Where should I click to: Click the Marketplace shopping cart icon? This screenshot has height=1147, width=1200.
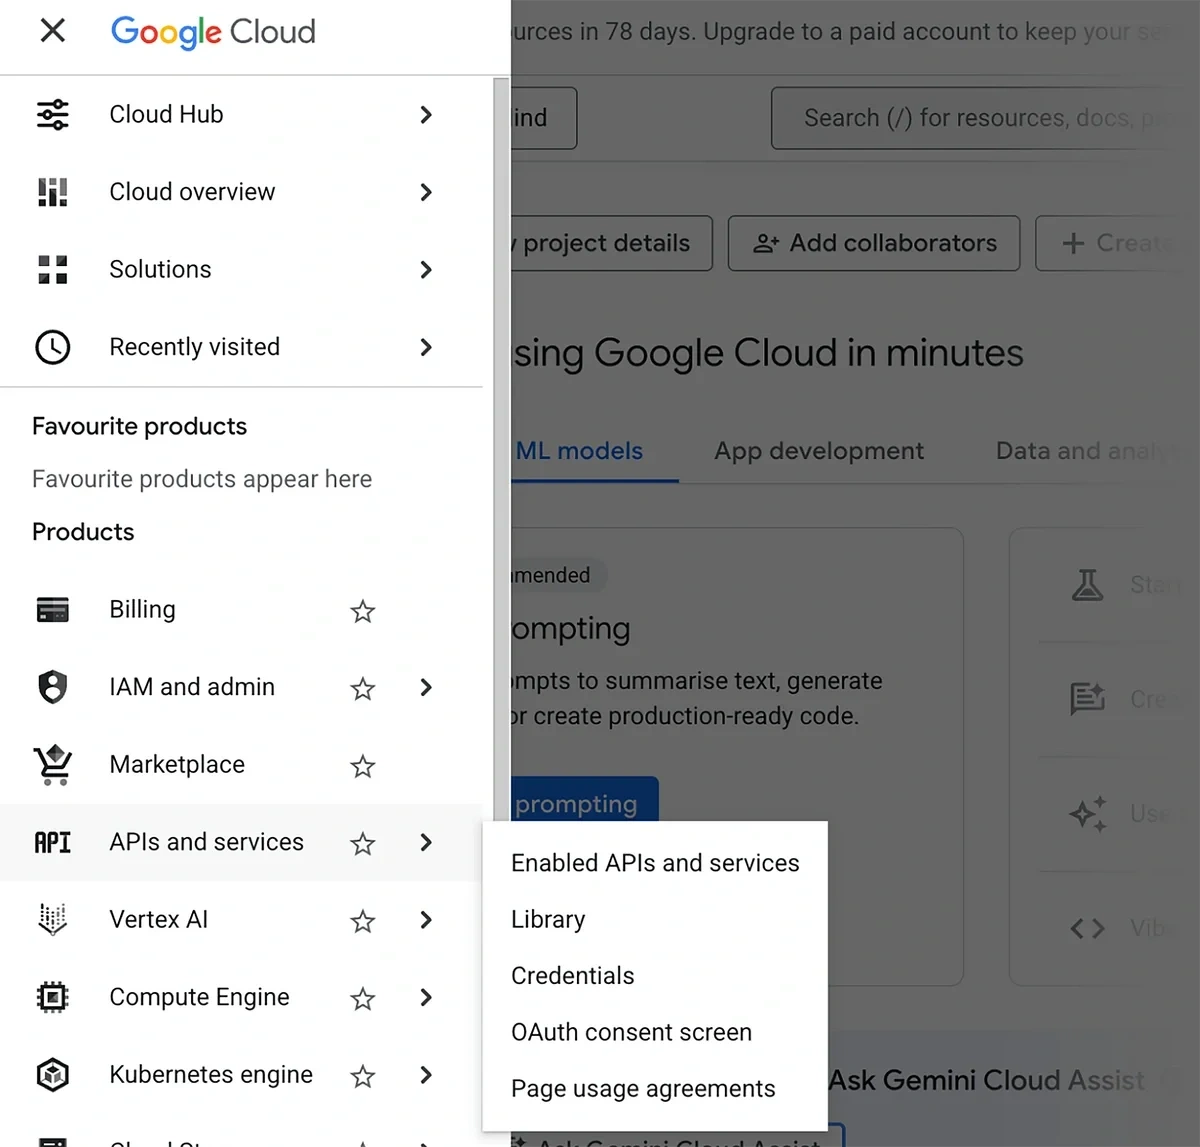coord(52,764)
